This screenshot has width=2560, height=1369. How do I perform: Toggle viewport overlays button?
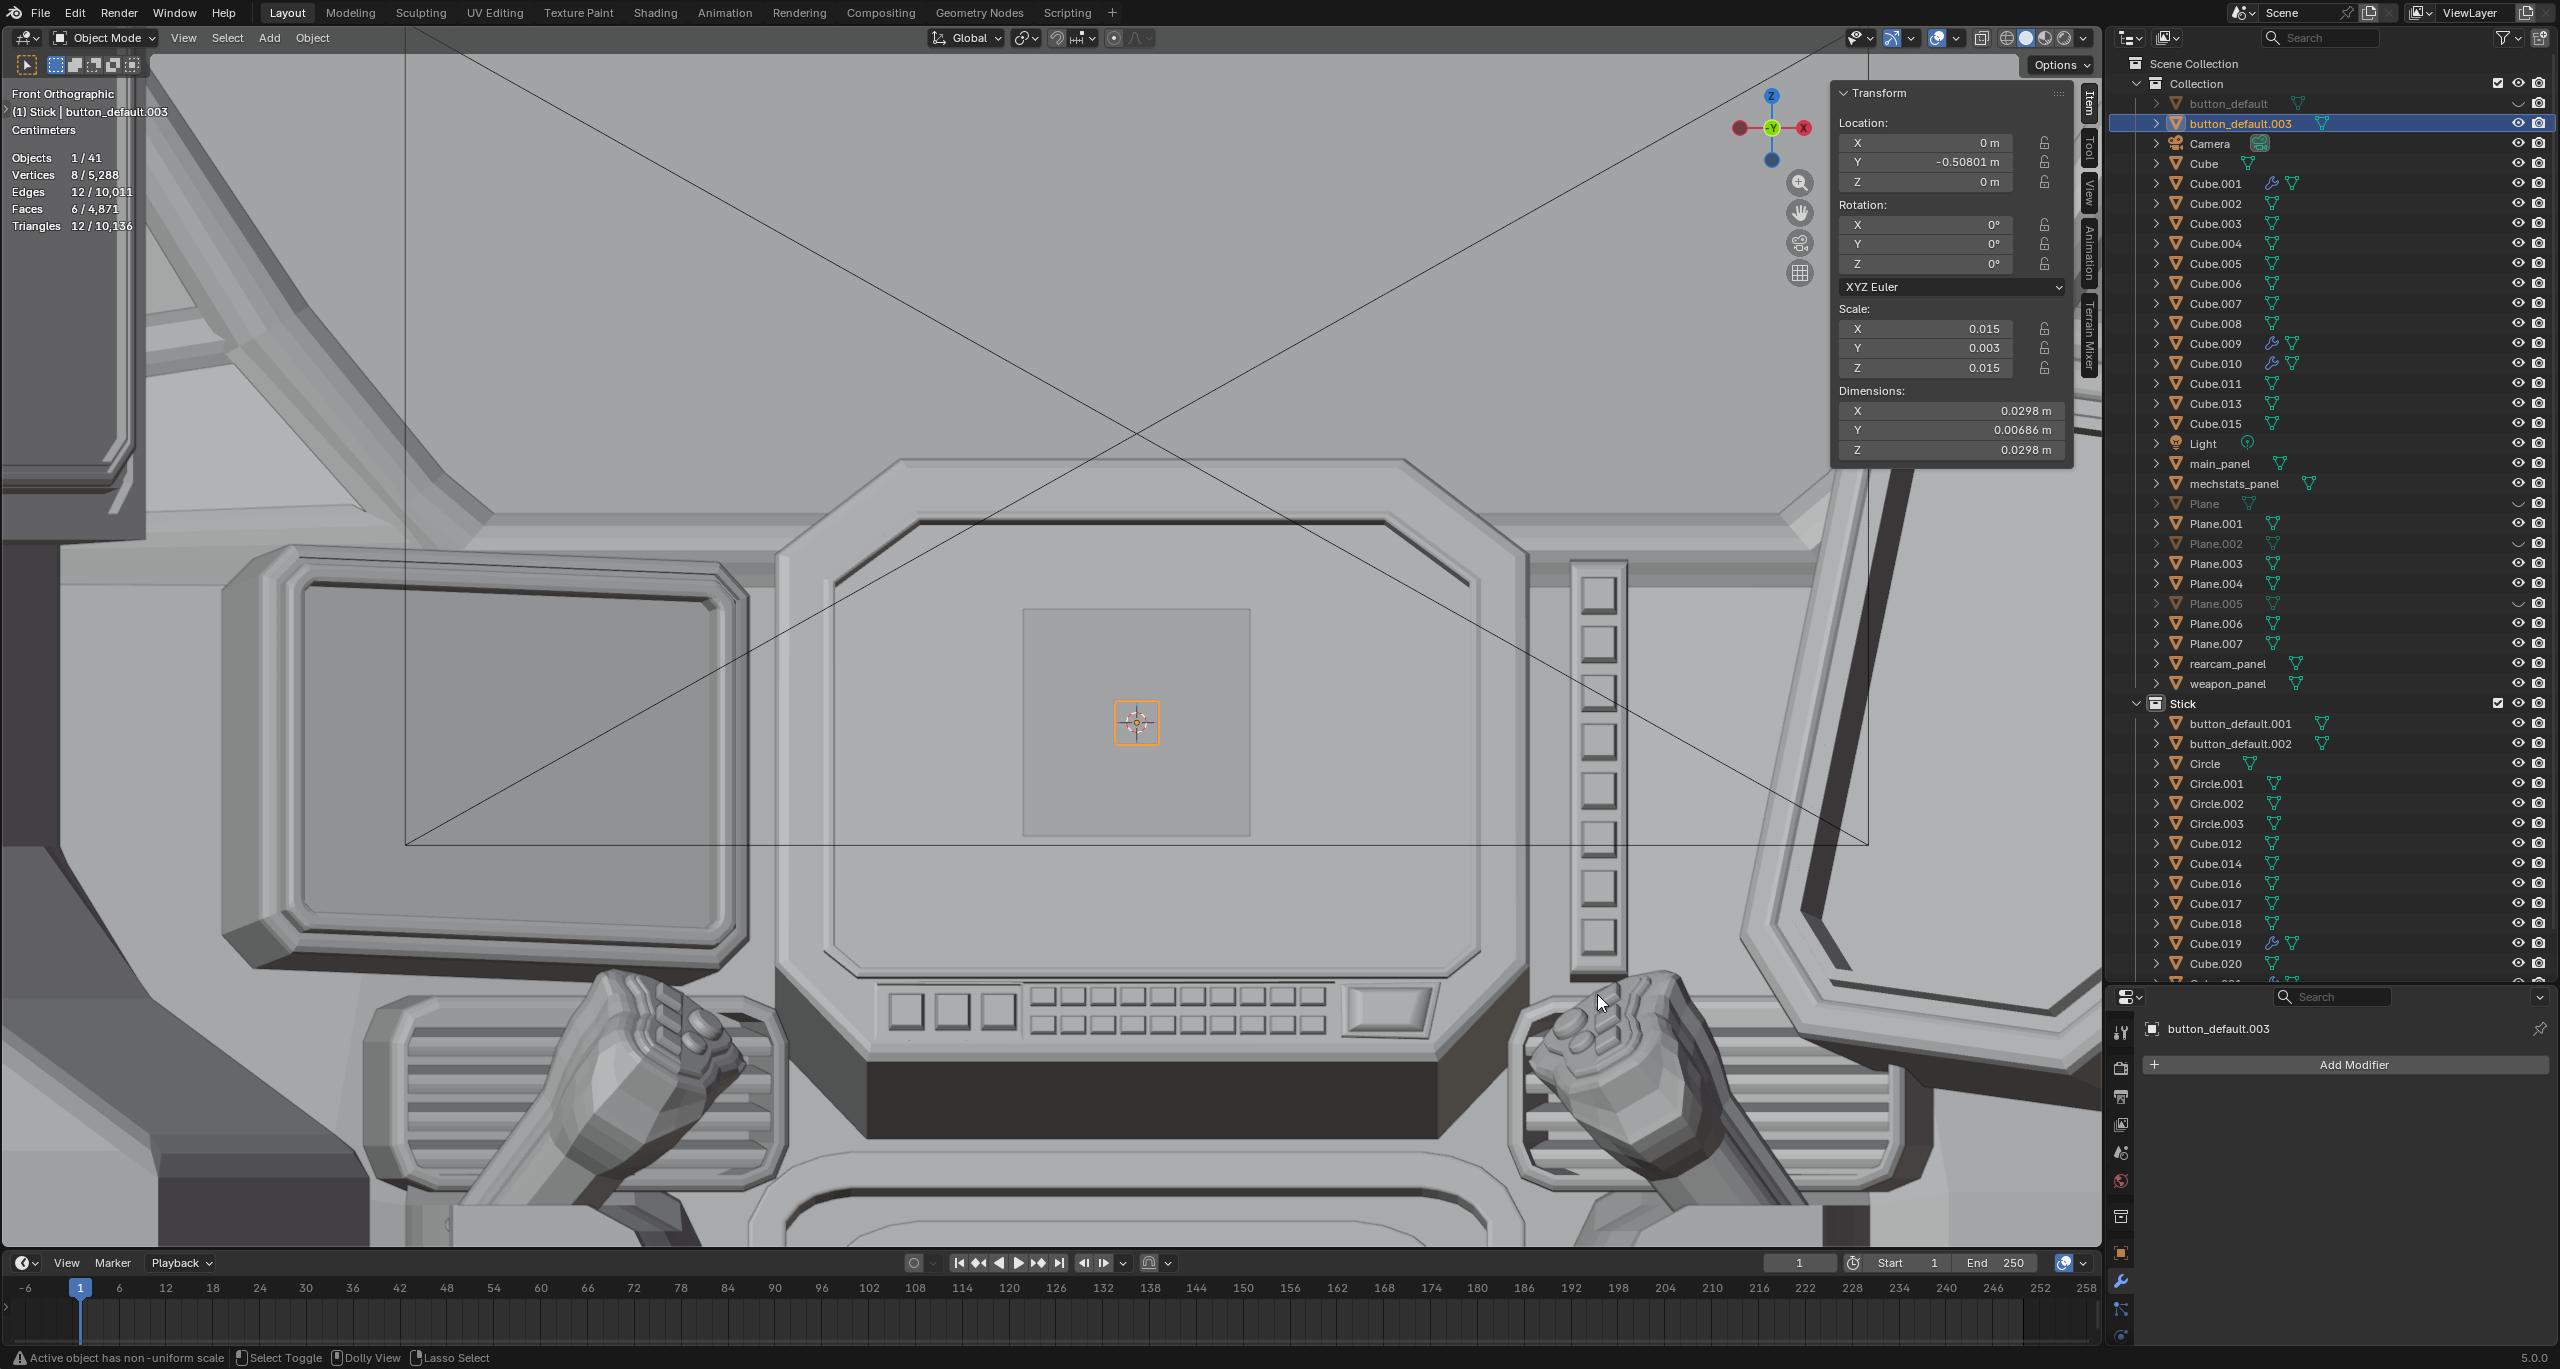click(1937, 38)
